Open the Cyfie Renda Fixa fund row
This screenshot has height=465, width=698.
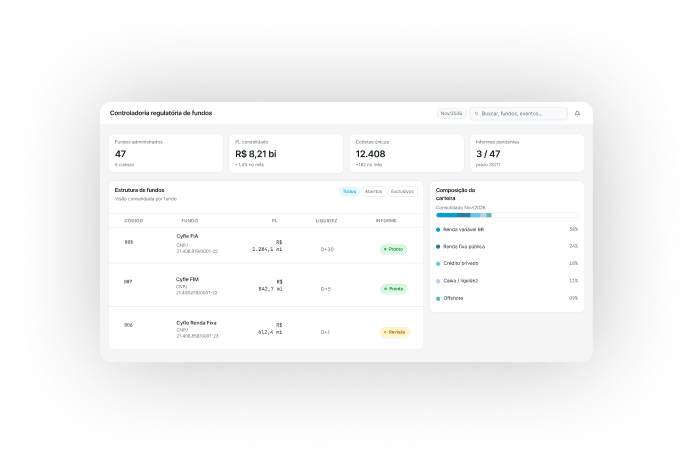(x=266, y=328)
